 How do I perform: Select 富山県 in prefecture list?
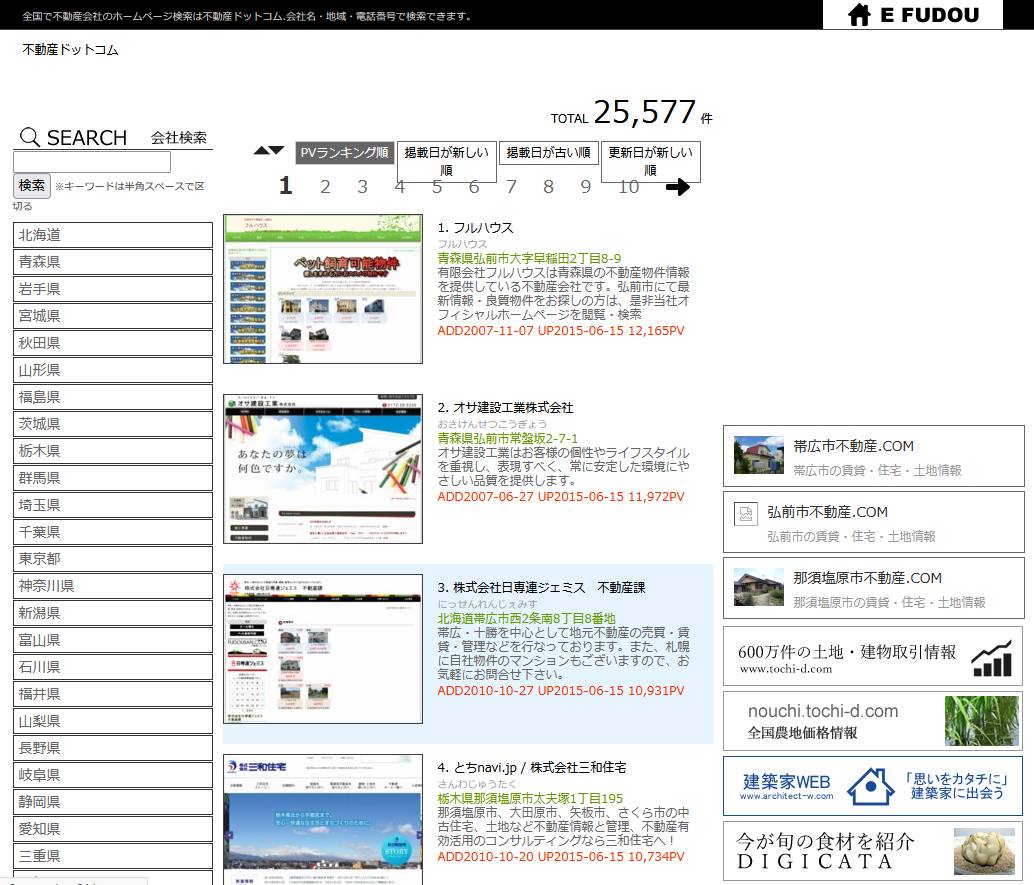113,640
